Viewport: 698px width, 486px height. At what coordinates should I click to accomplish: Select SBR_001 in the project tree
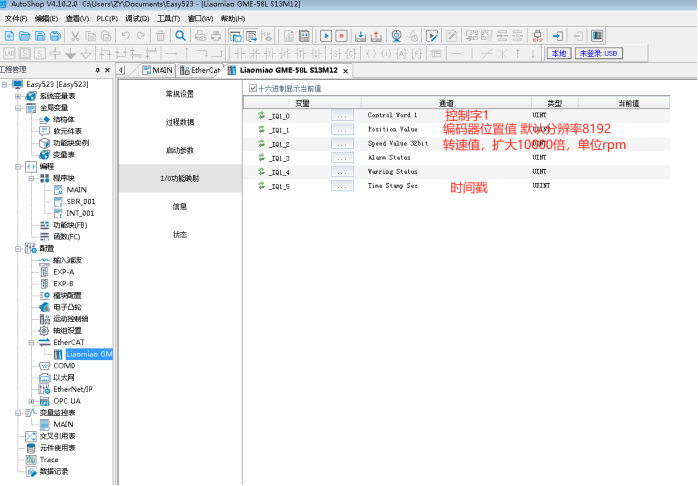pos(80,202)
